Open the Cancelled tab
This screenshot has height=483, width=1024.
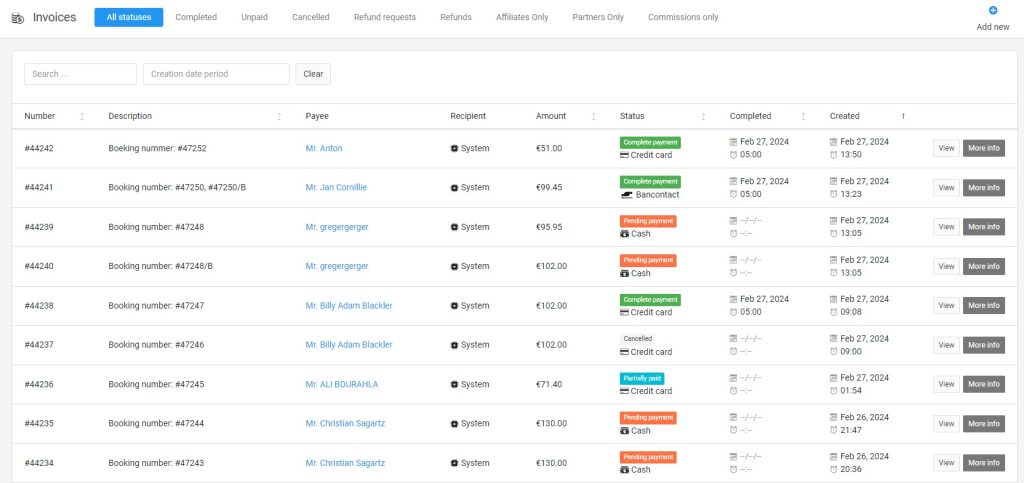[x=311, y=18]
